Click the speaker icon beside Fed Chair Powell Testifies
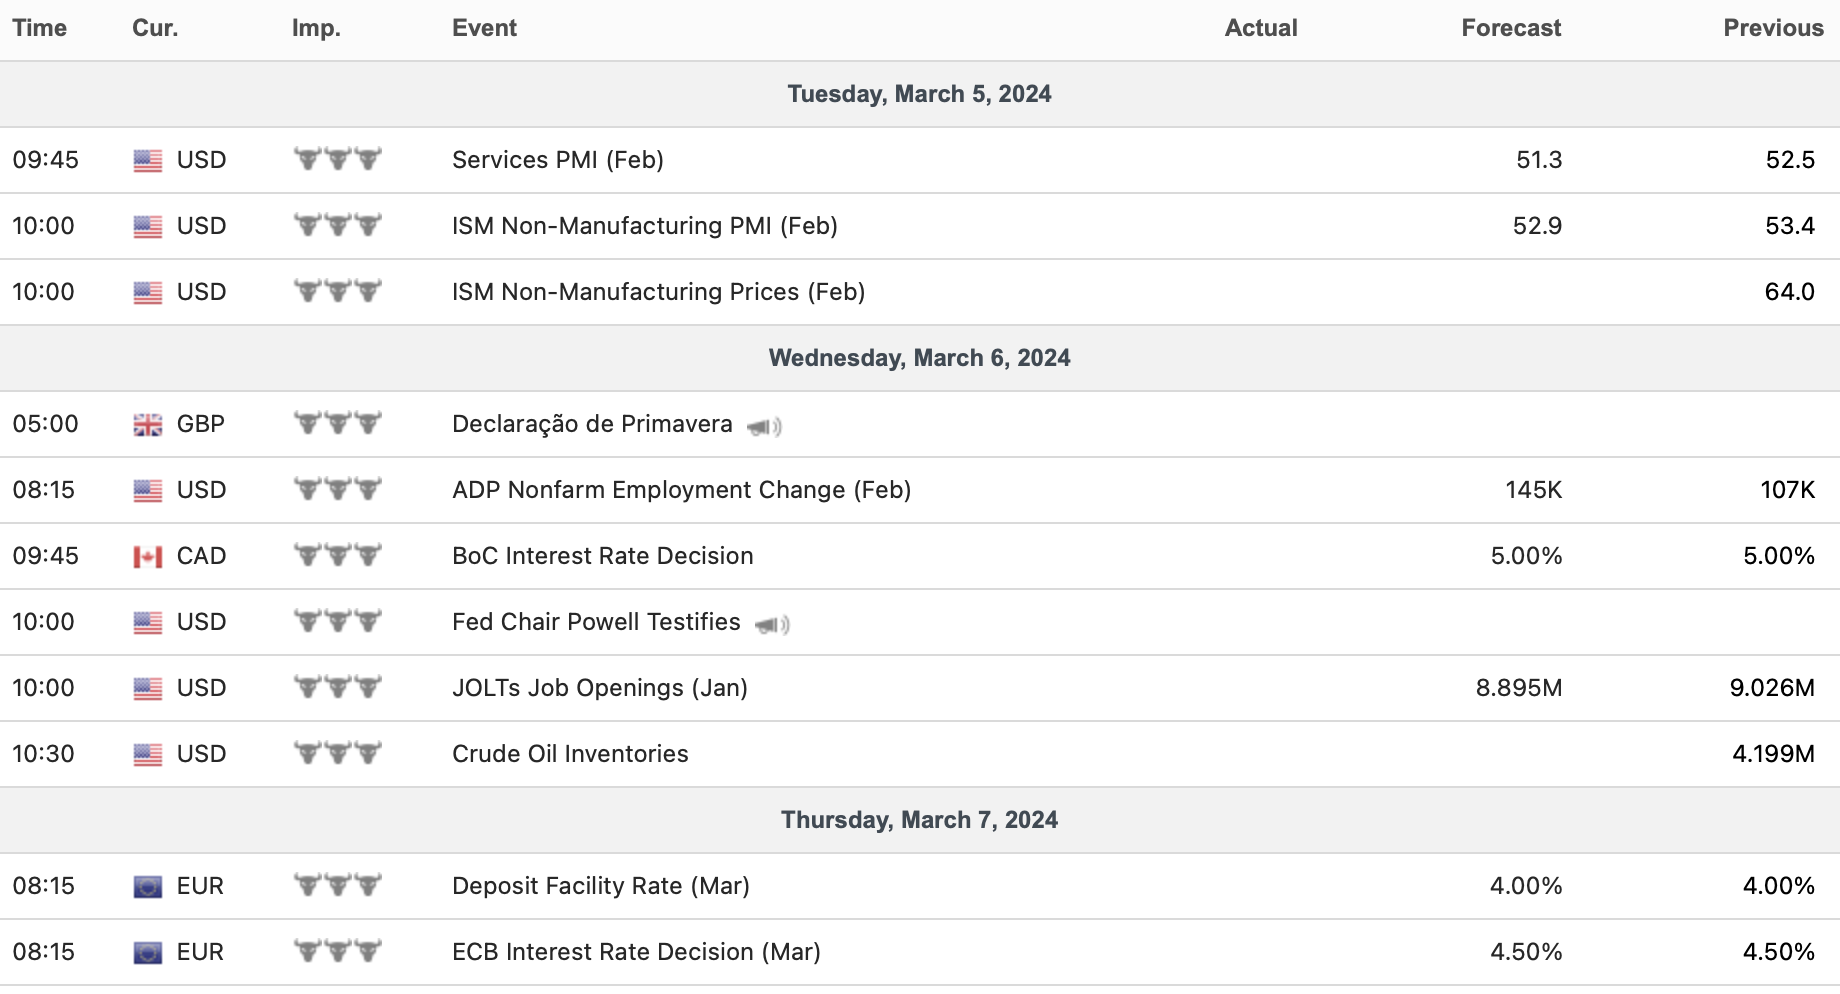 772,625
